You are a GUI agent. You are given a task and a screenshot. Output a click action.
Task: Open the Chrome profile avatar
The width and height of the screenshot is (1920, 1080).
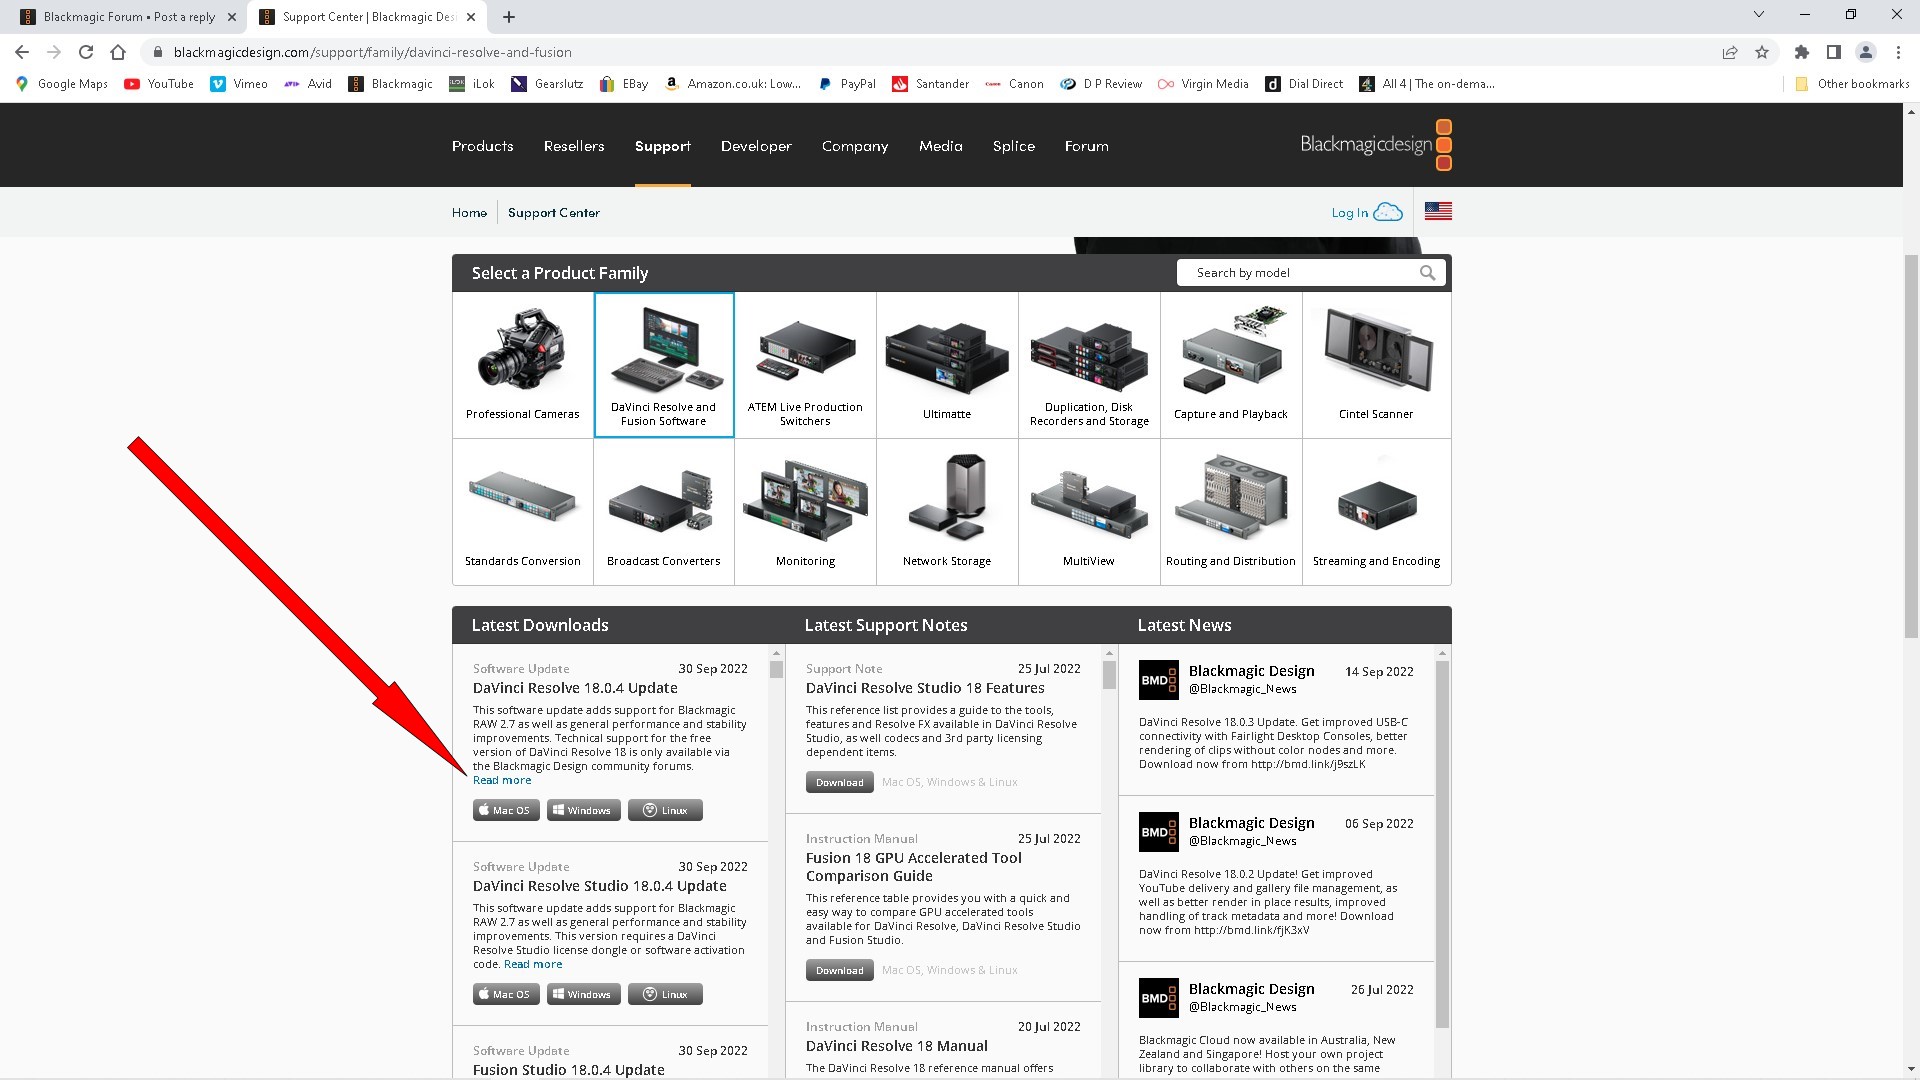point(1866,52)
